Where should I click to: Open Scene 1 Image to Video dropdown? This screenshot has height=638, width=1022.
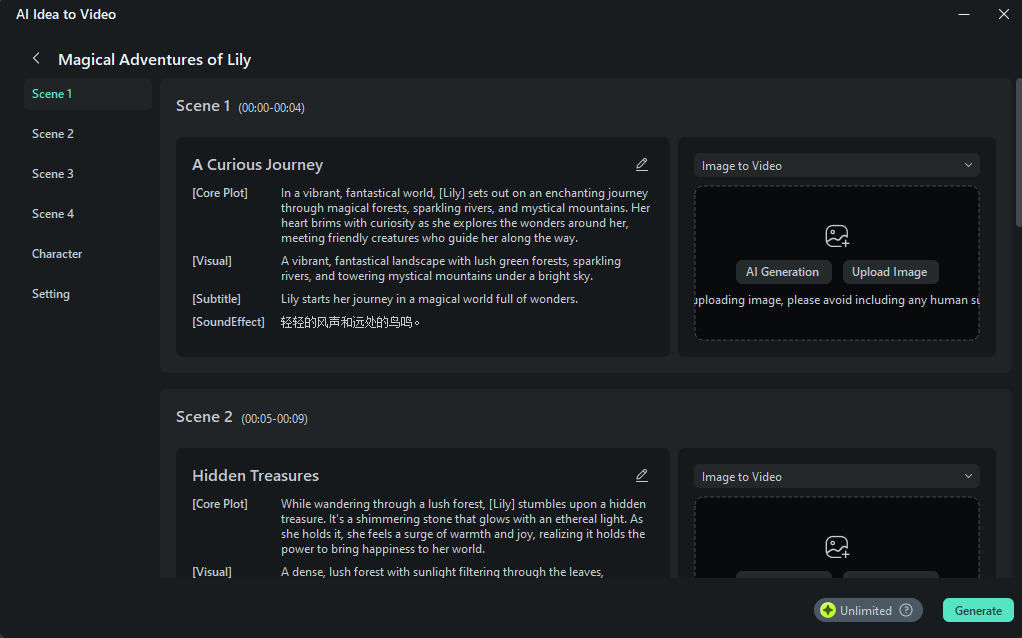coord(837,166)
